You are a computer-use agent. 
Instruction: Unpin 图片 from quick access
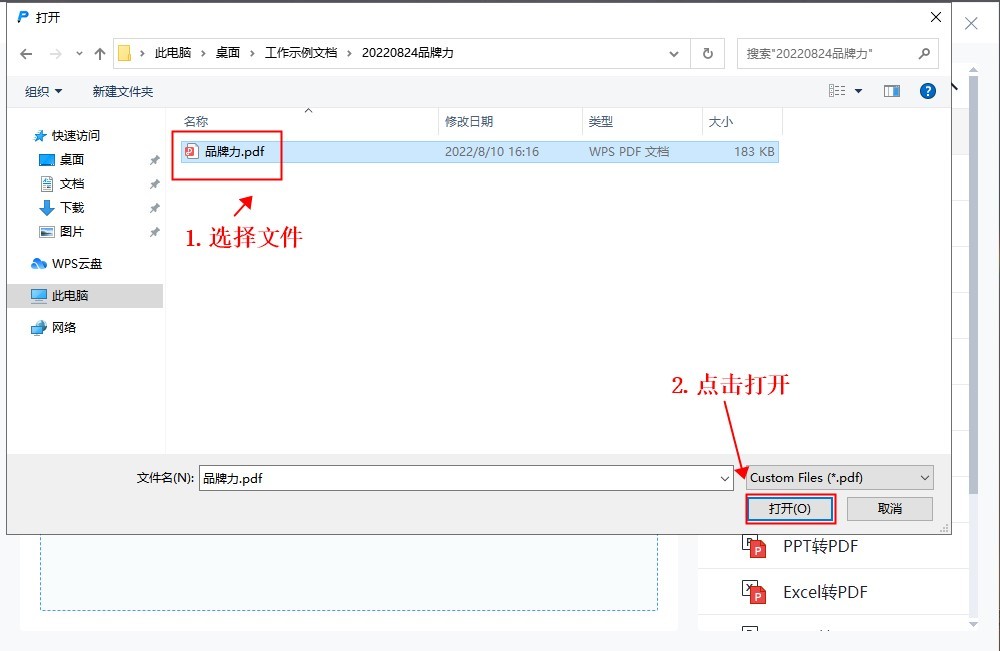pyautogui.click(x=155, y=231)
